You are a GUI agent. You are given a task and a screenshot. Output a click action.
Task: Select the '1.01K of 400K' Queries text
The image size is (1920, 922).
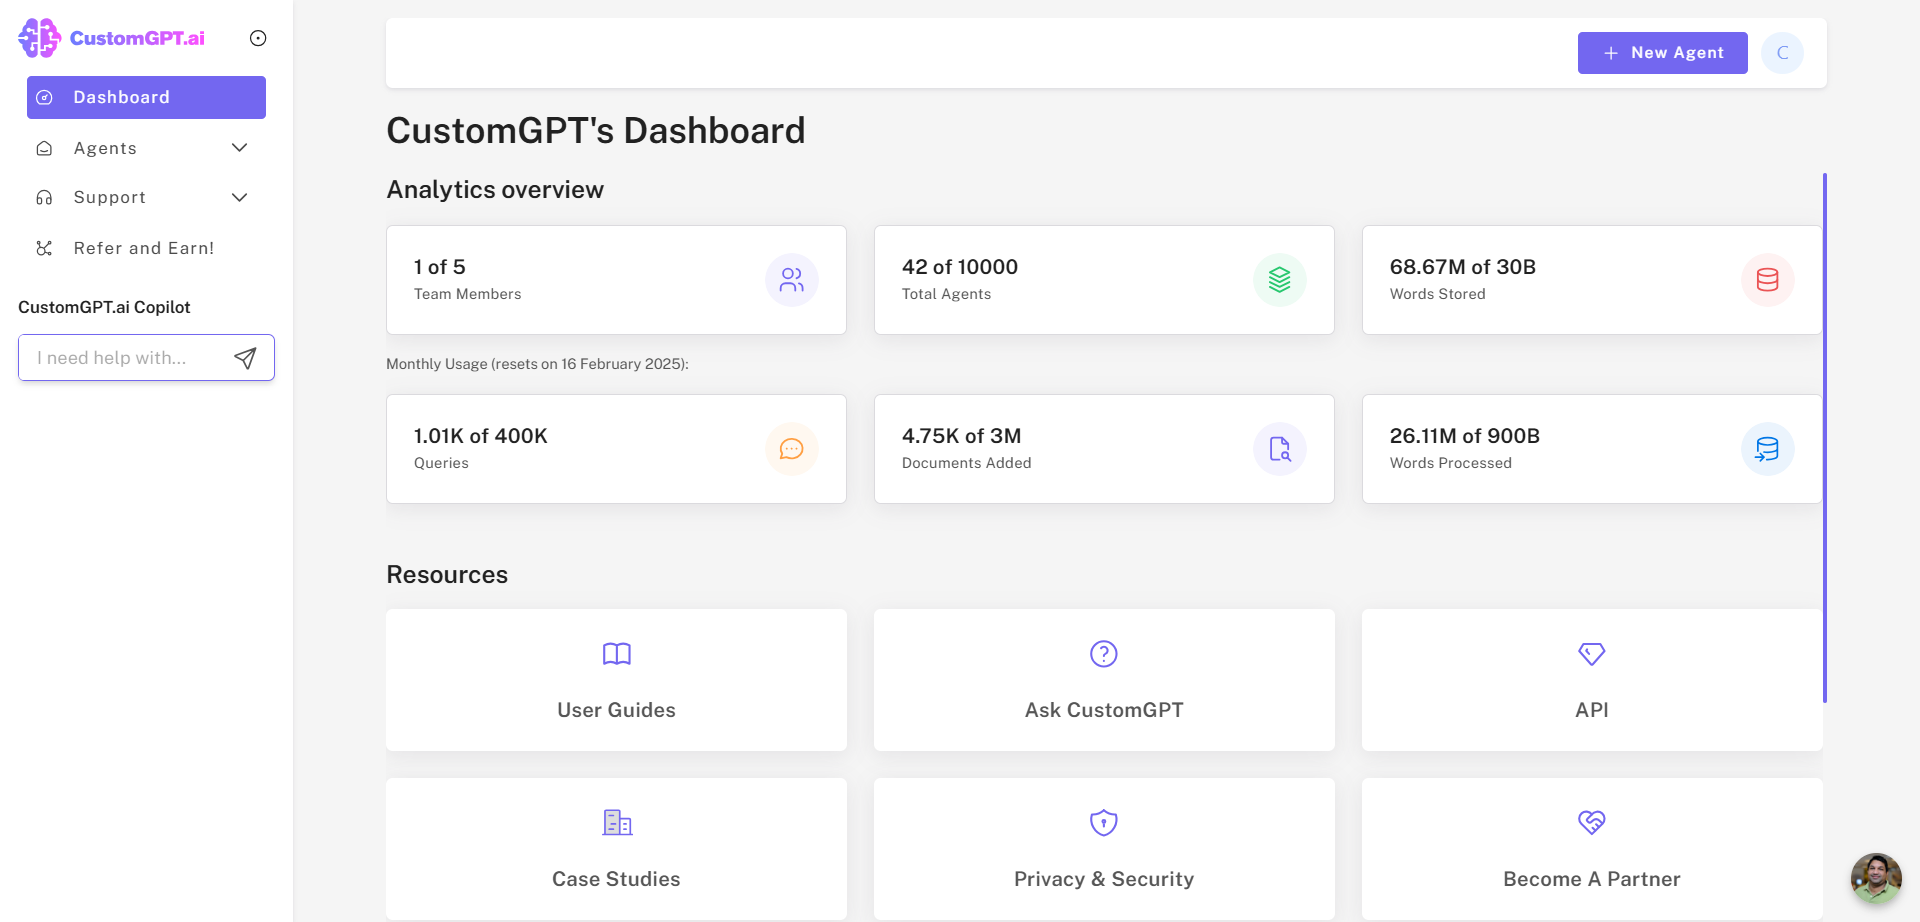tap(481, 436)
